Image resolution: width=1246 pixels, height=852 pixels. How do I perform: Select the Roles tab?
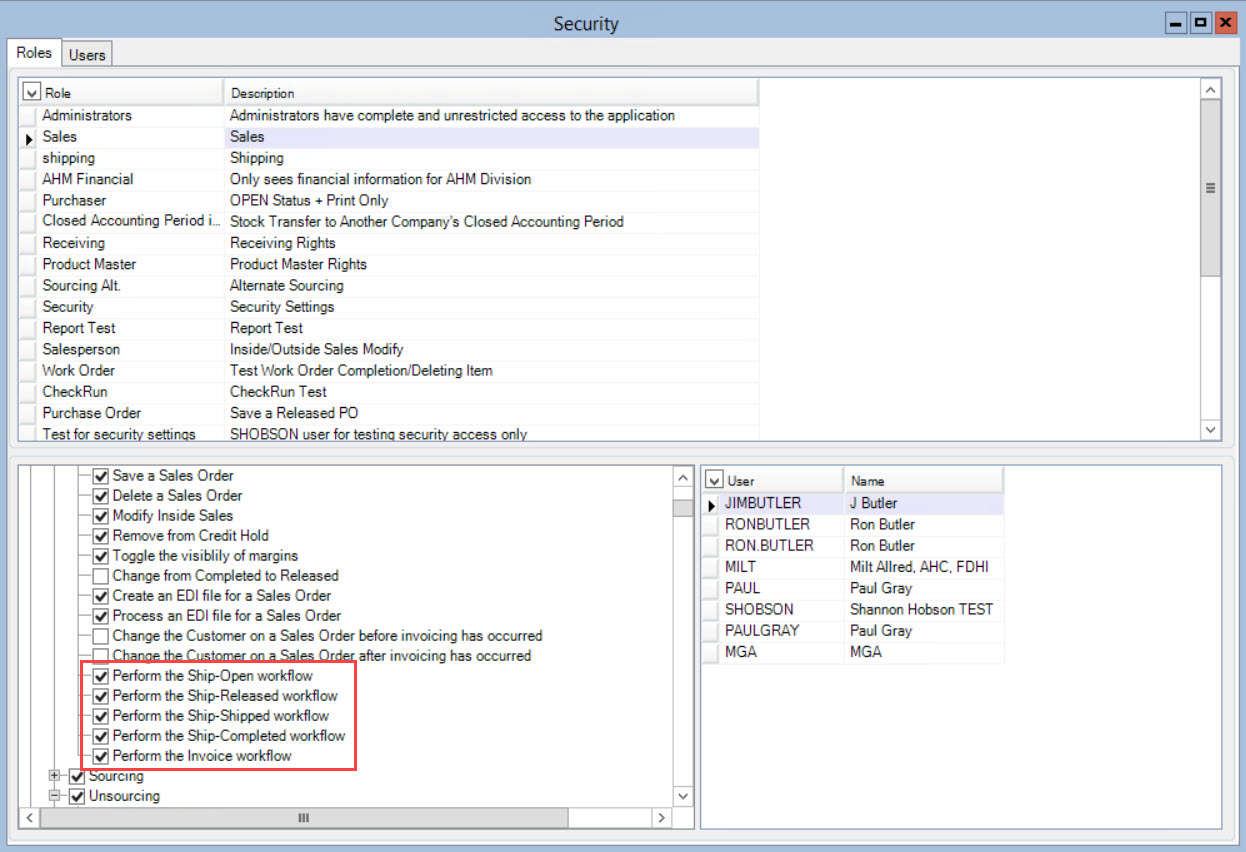tap(34, 54)
